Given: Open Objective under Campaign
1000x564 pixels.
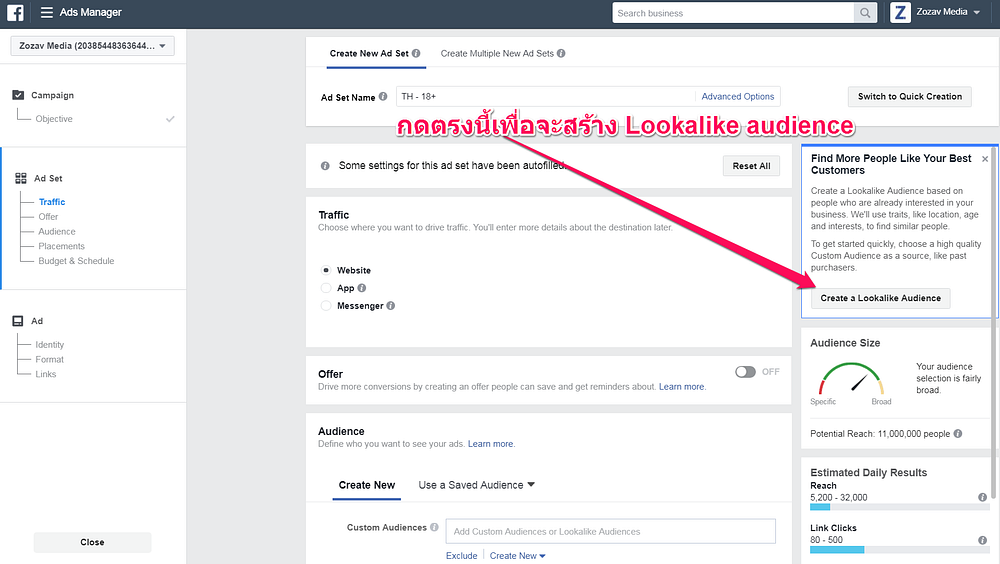Looking at the screenshot, I should (x=54, y=119).
